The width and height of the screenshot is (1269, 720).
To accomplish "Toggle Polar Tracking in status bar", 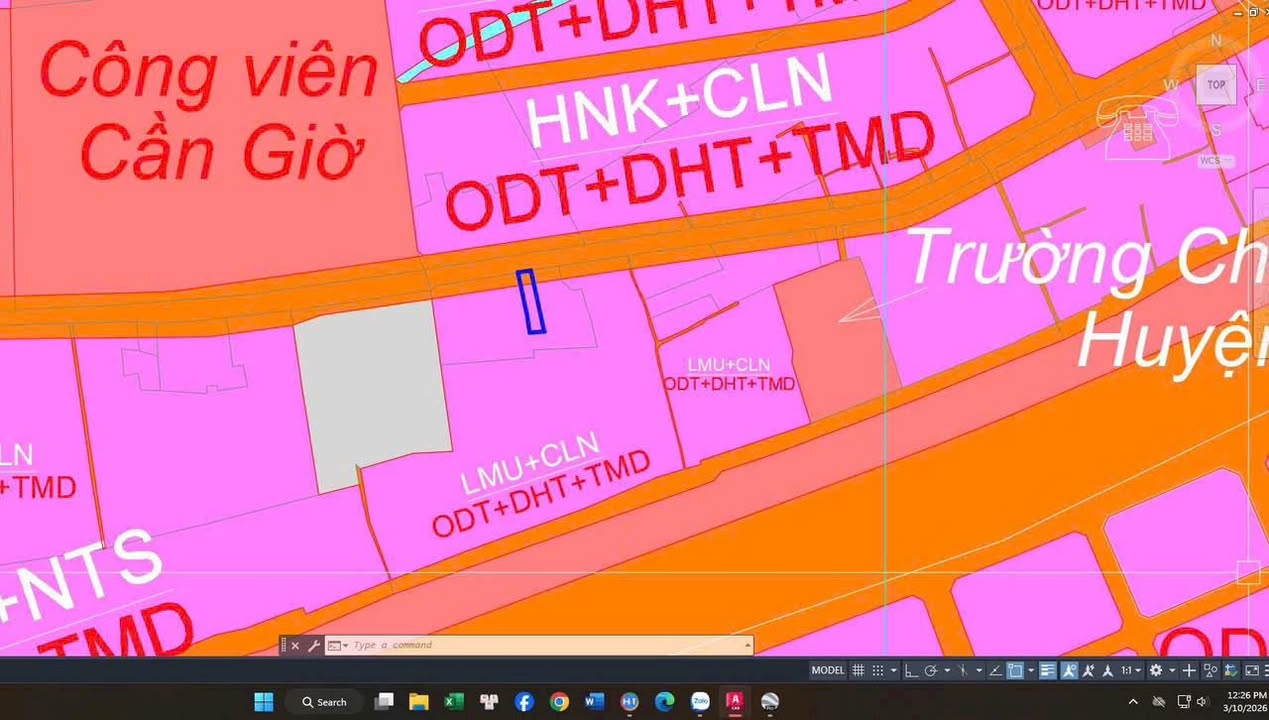I will pos(931,670).
